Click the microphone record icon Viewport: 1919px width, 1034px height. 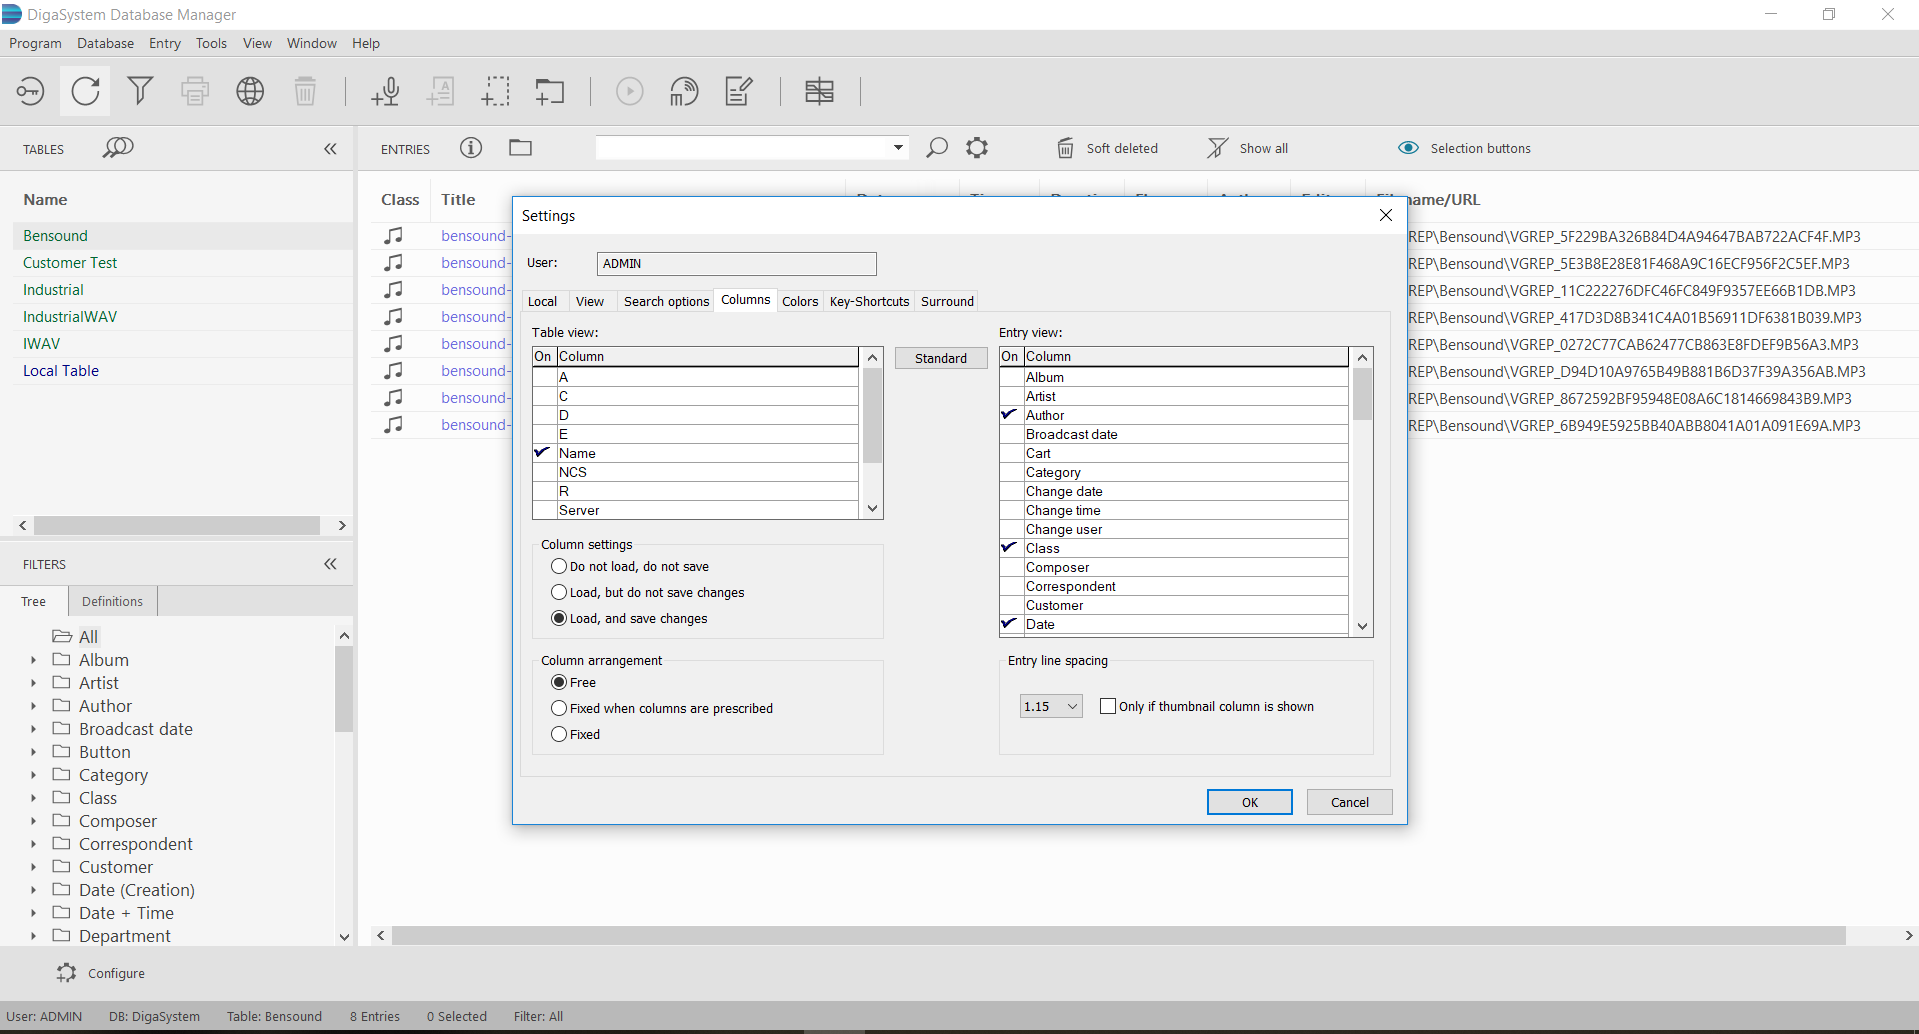click(x=385, y=91)
